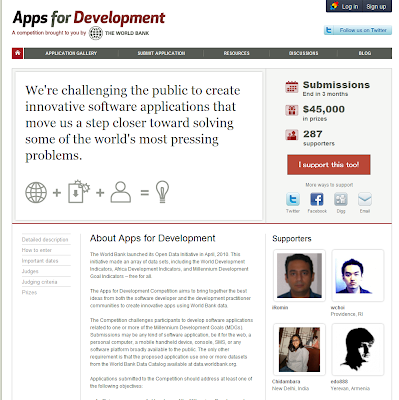Open How to enter sidebar link
This screenshot has height=400, width=399.
(37, 250)
